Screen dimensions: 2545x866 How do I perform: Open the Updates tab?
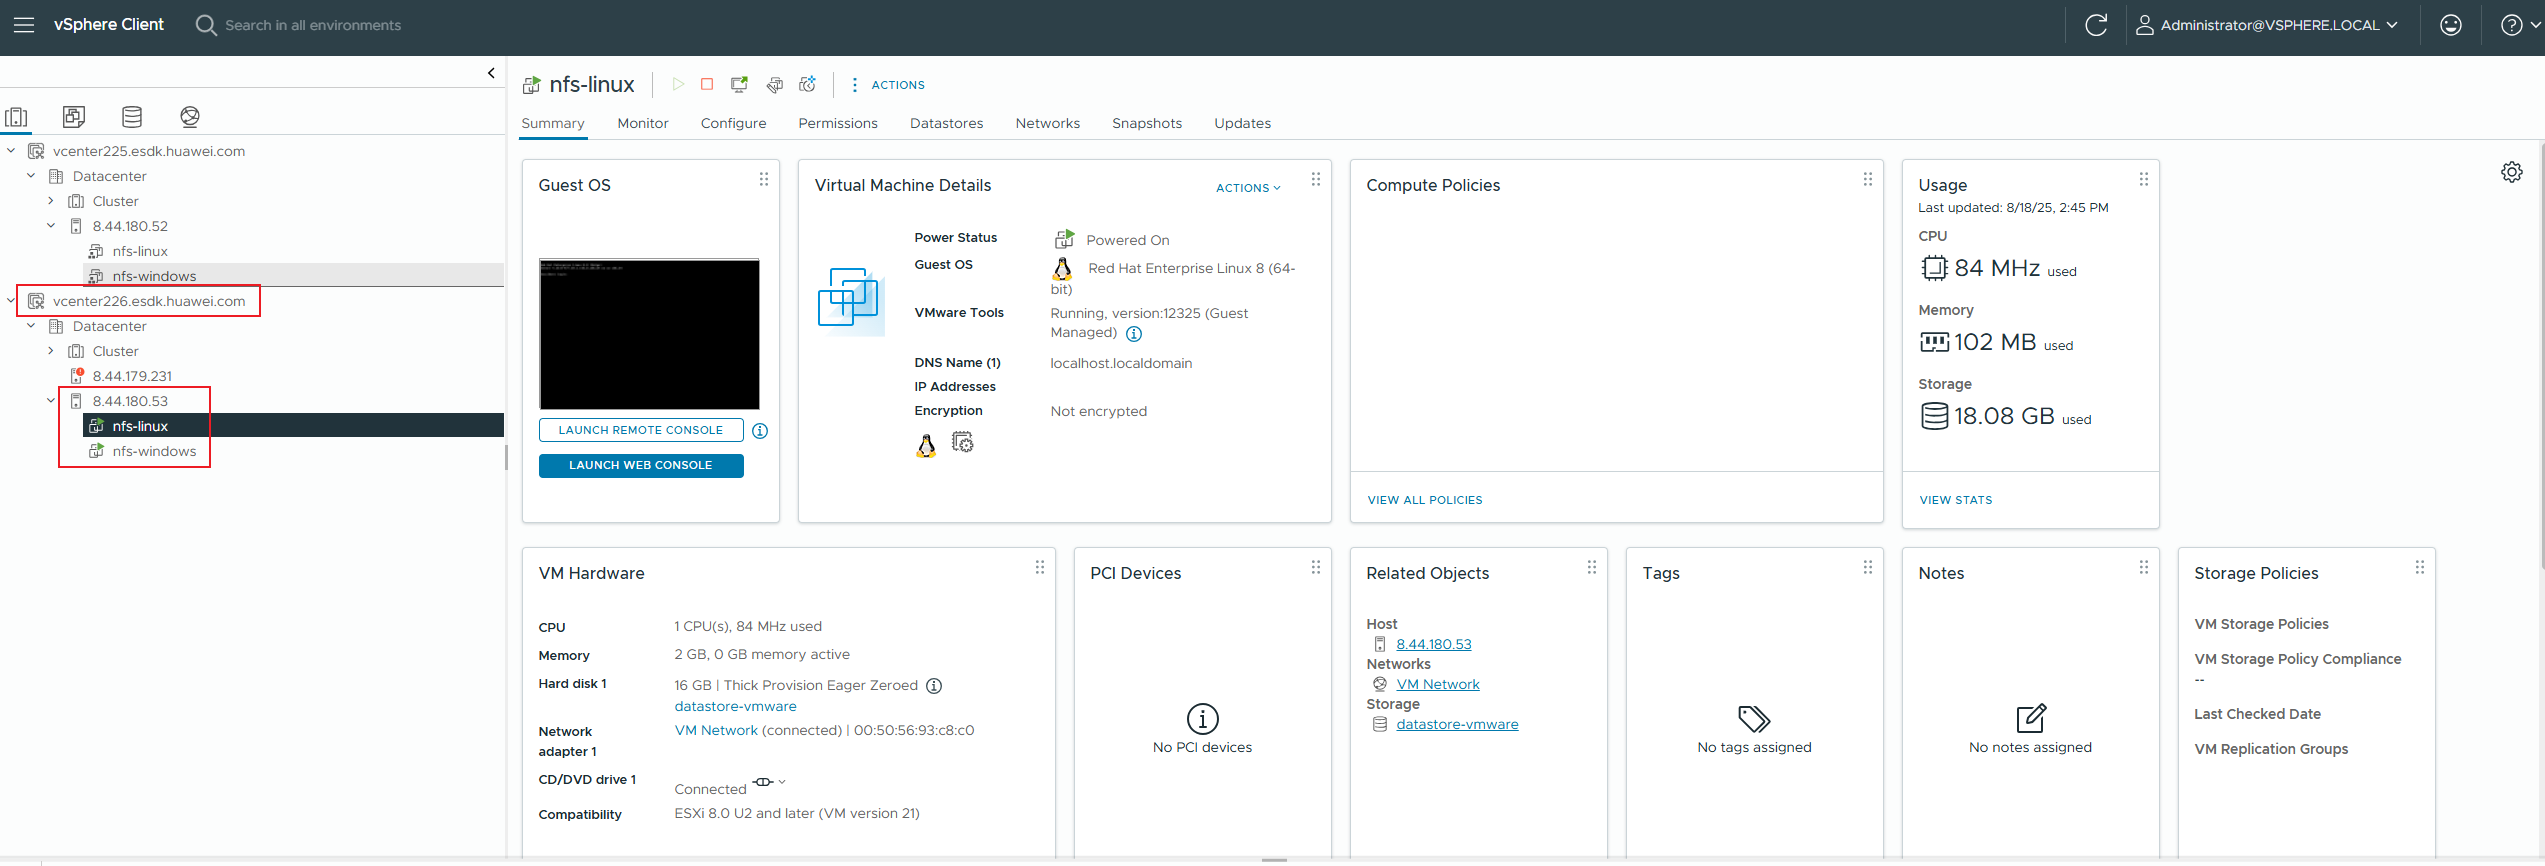(x=1242, y=123)
